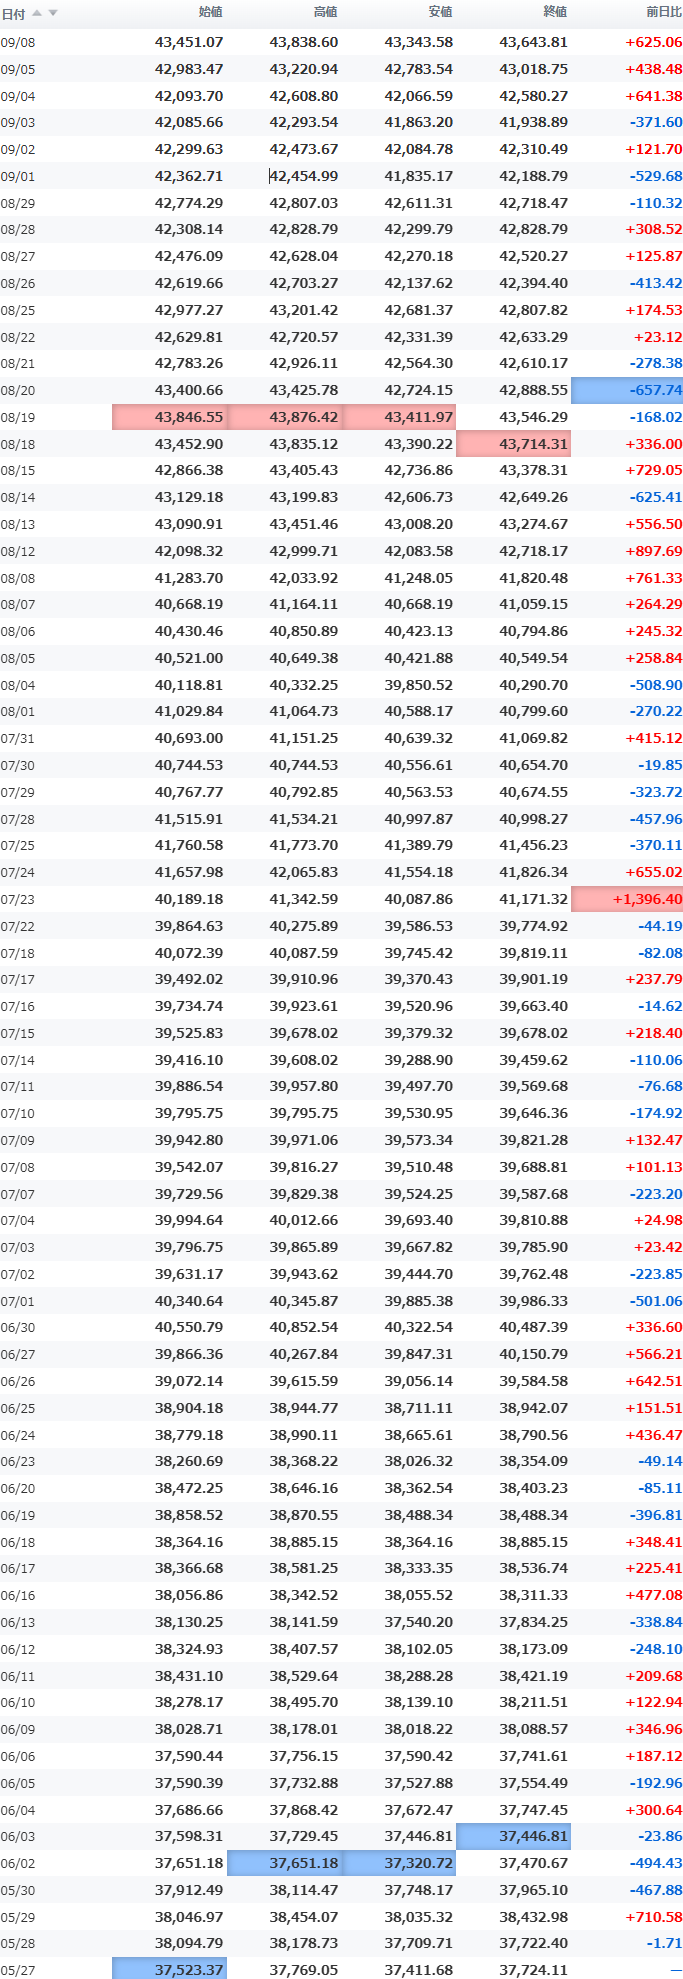Select closing price 39,646.36
This screenshot has width=683, height=1979.
(x=533, y=1113)
